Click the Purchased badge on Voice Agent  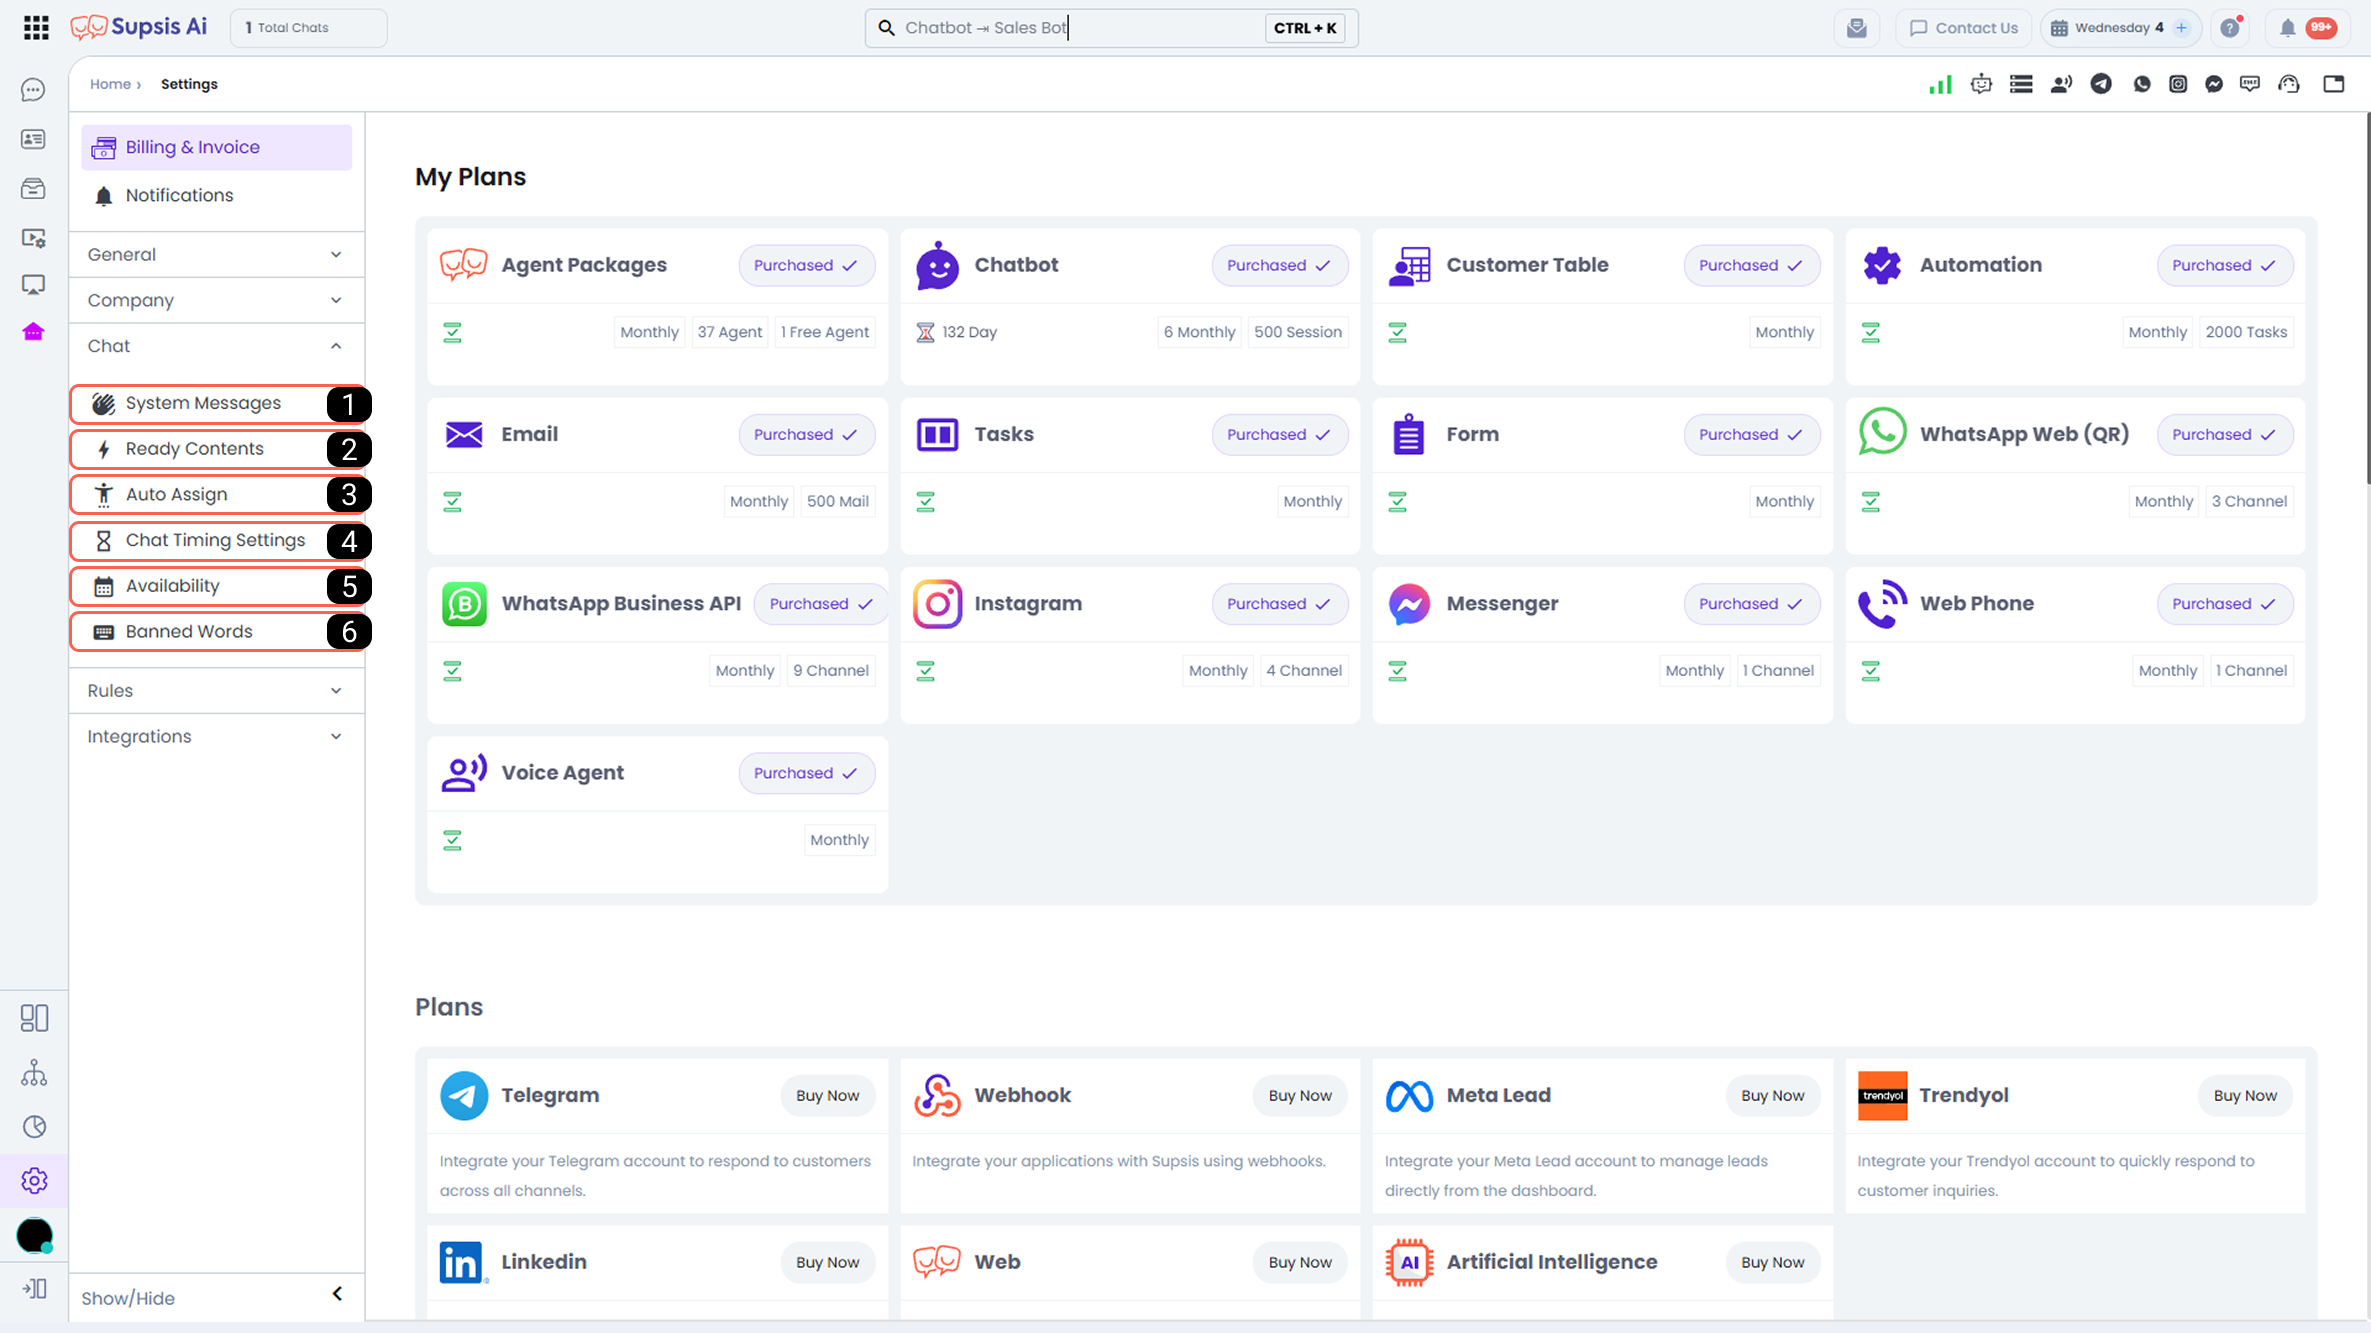(x=806, y=773)
